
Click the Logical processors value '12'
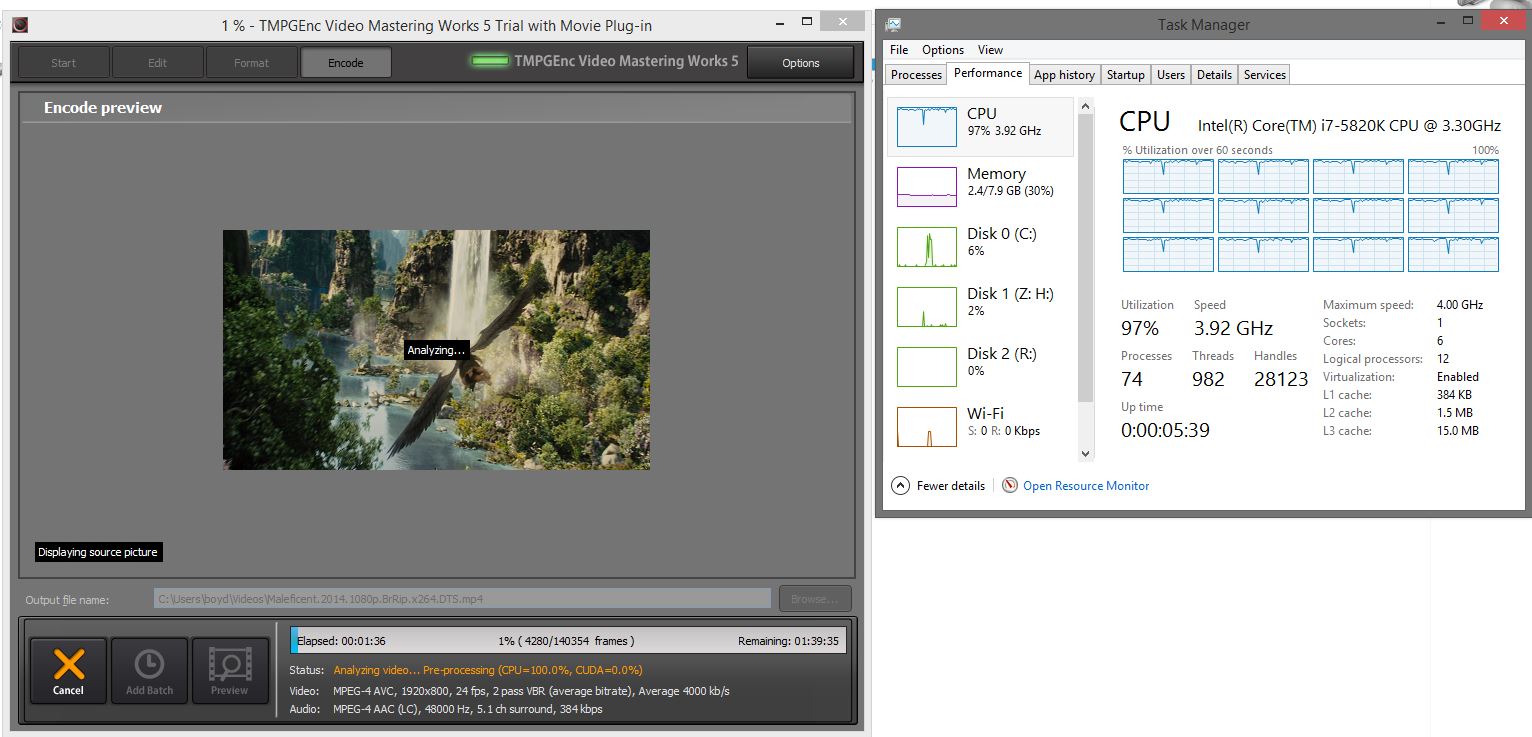tap(1443, 359)
